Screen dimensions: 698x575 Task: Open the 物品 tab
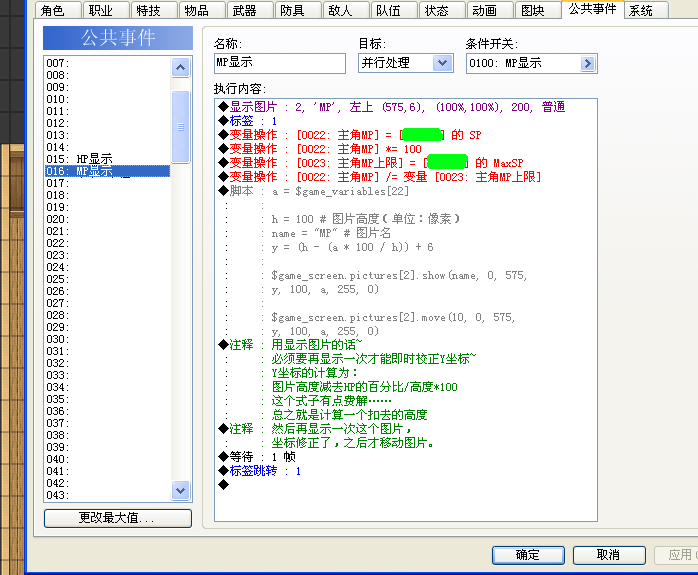click(202, 10)
